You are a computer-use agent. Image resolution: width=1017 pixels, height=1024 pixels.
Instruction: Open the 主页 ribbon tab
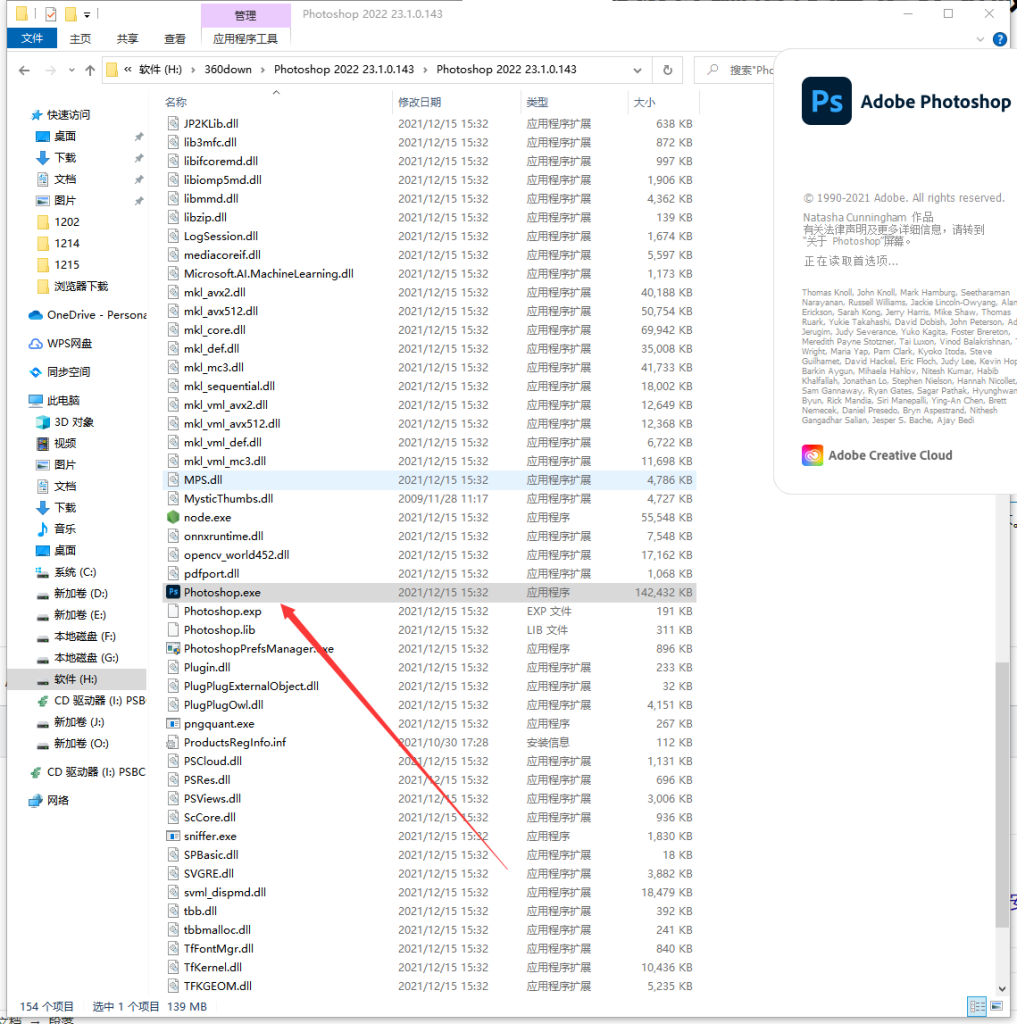coord(80,39)
